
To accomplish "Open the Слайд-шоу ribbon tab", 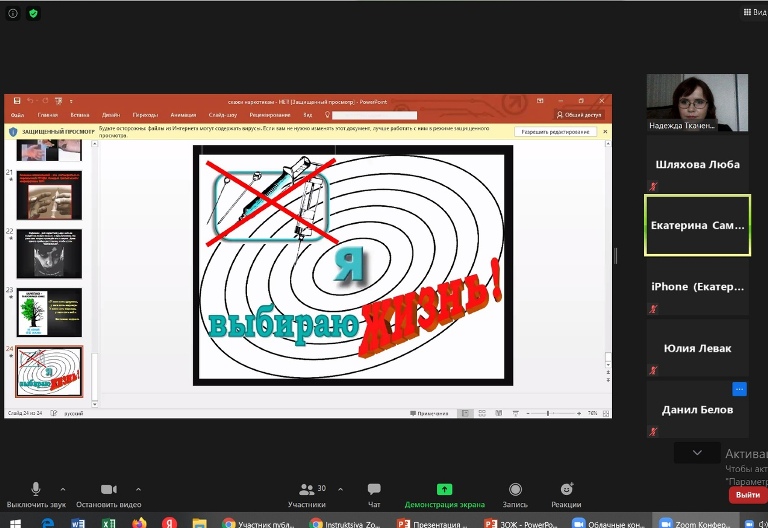I will click(223, 115).
